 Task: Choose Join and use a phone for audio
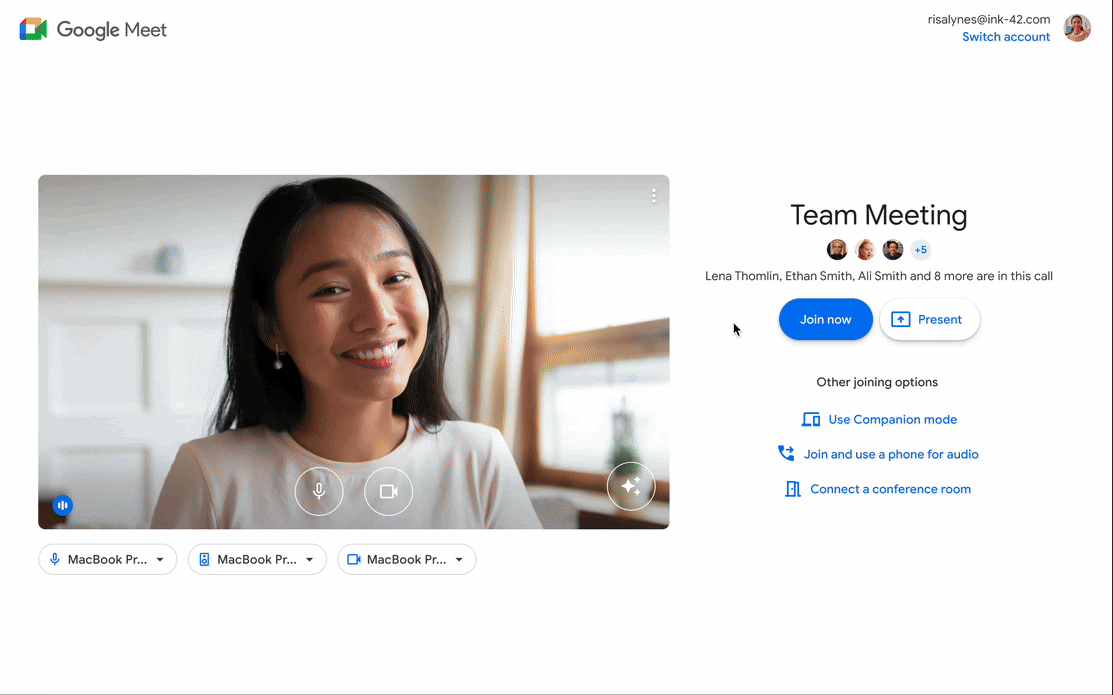[x=878, y=454]
